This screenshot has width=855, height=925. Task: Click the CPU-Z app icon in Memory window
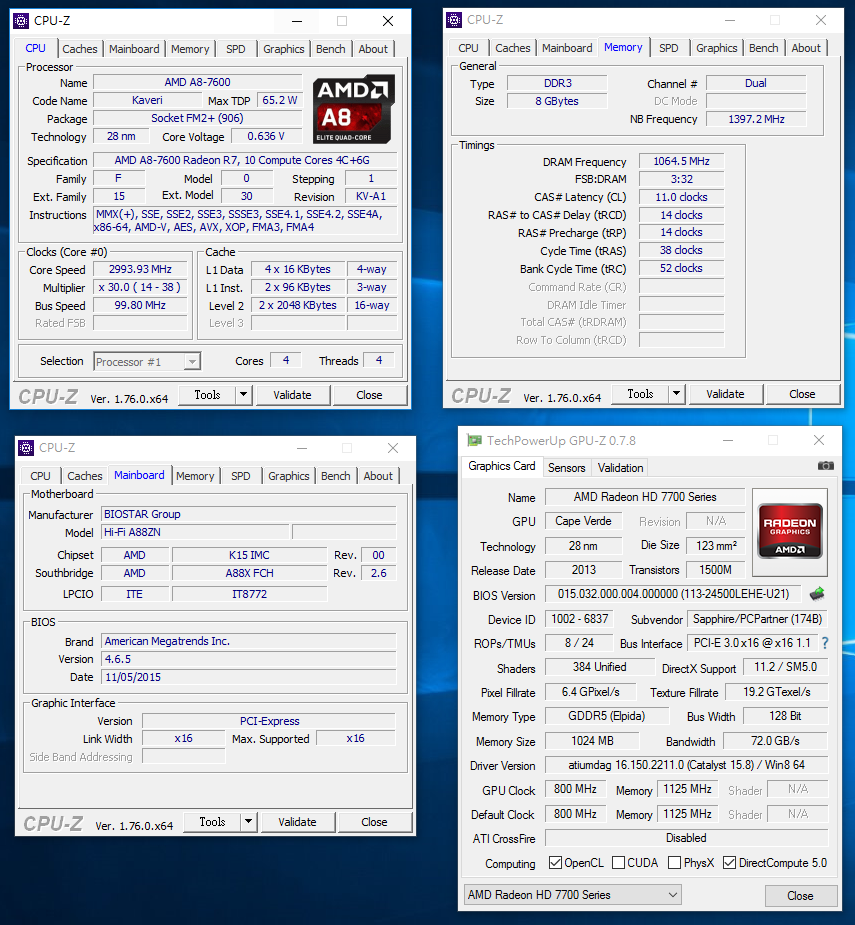(x=454, y=20)
